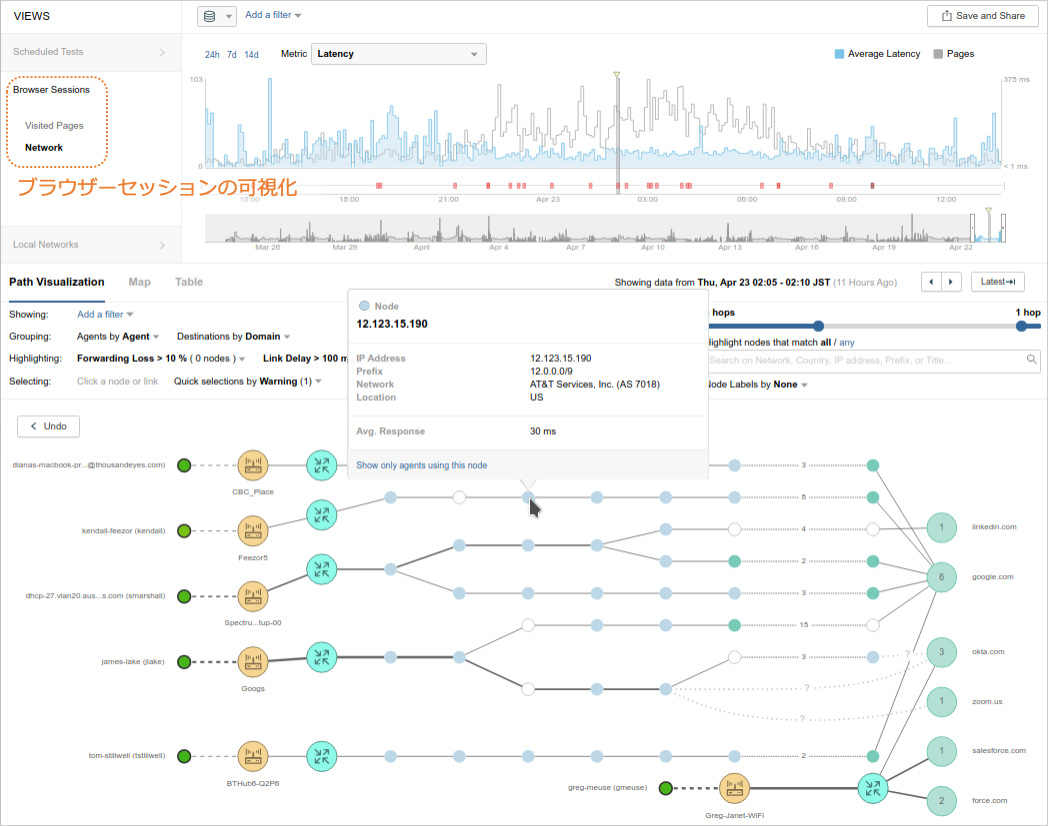
Task: Switch to the Table tab
Action: click(189, 282)
